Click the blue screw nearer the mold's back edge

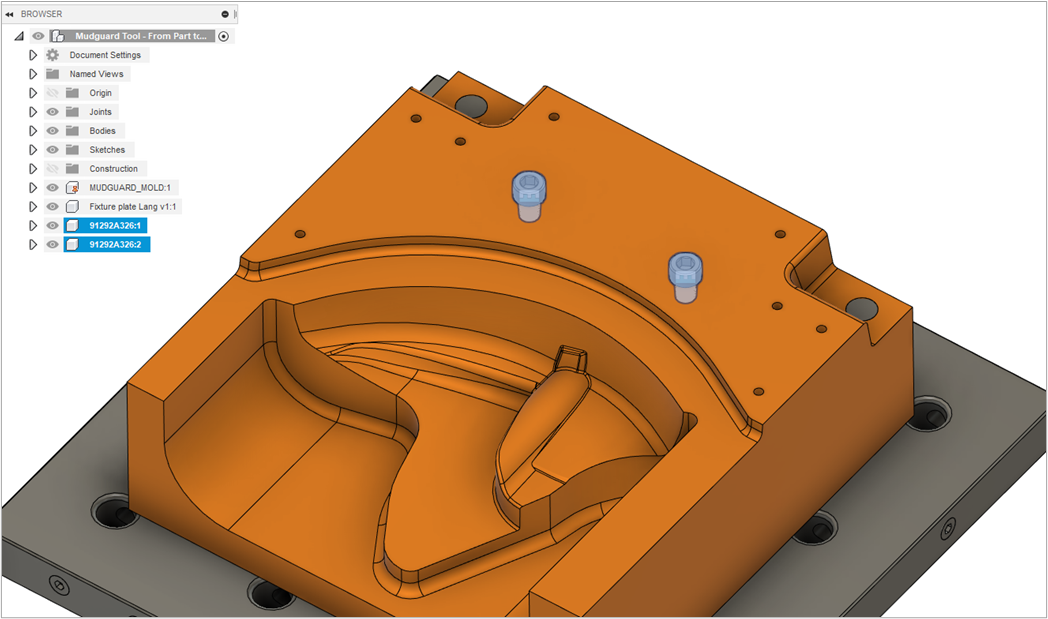(529, 195)
